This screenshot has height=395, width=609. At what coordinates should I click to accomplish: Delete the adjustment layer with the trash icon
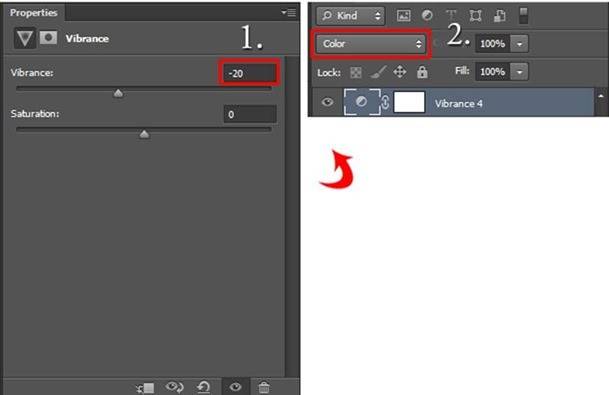pyautogui.click(x=264, y=387)
